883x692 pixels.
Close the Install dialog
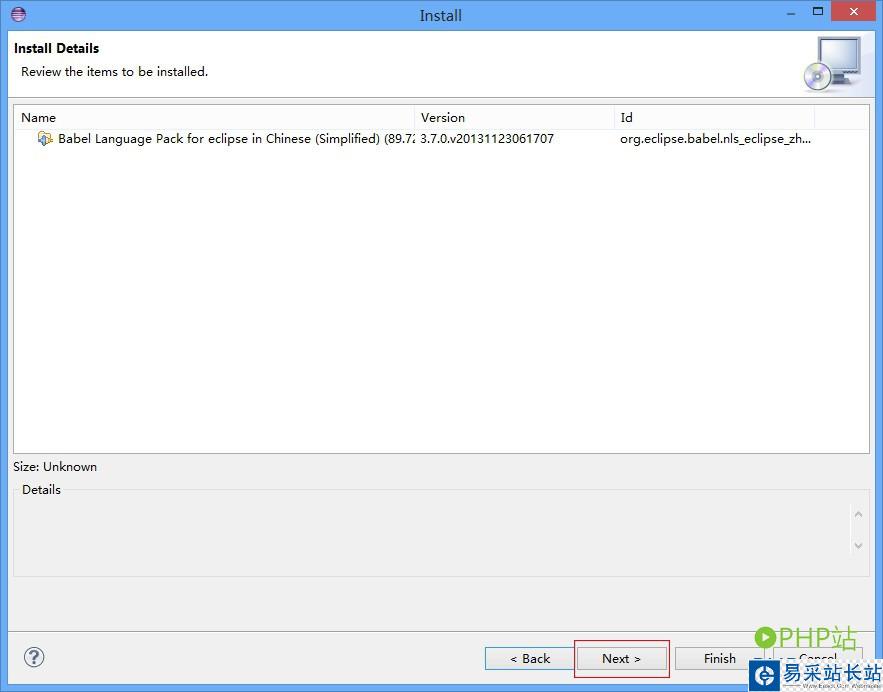pyautogui.click(x=854, y=11)
